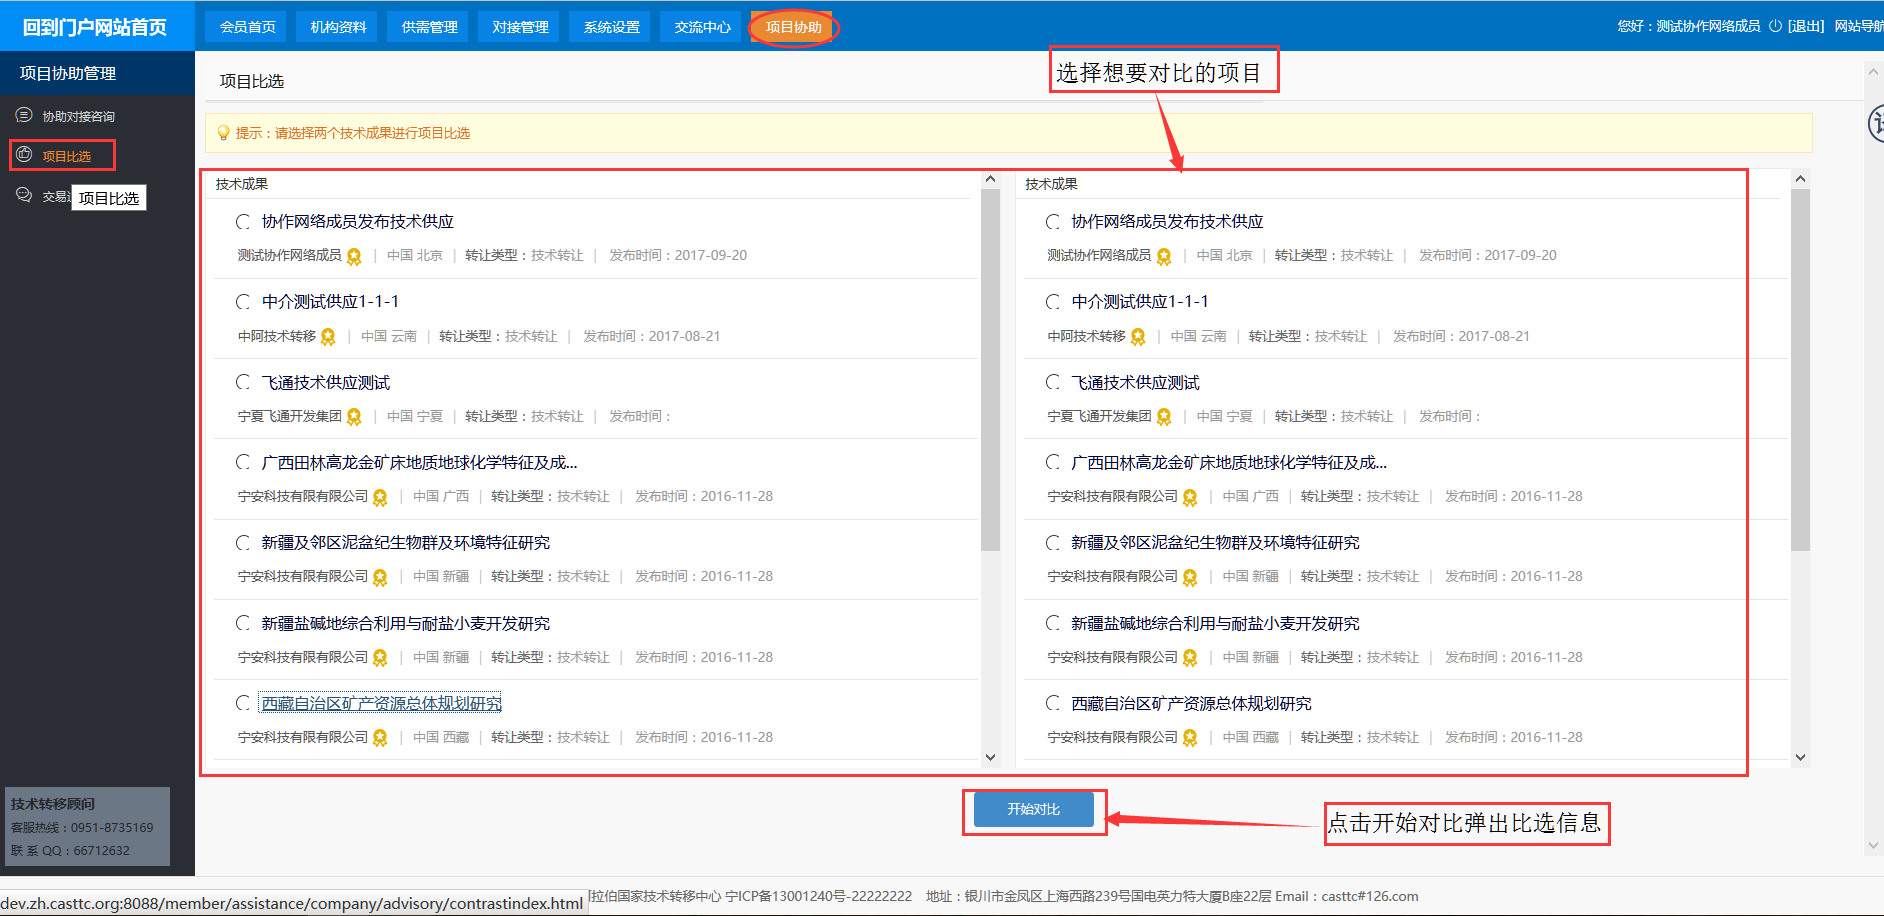Click the left list scrollbar thumb
Image resolution: width=1884 pixels, height=916 pixels.
990,370
